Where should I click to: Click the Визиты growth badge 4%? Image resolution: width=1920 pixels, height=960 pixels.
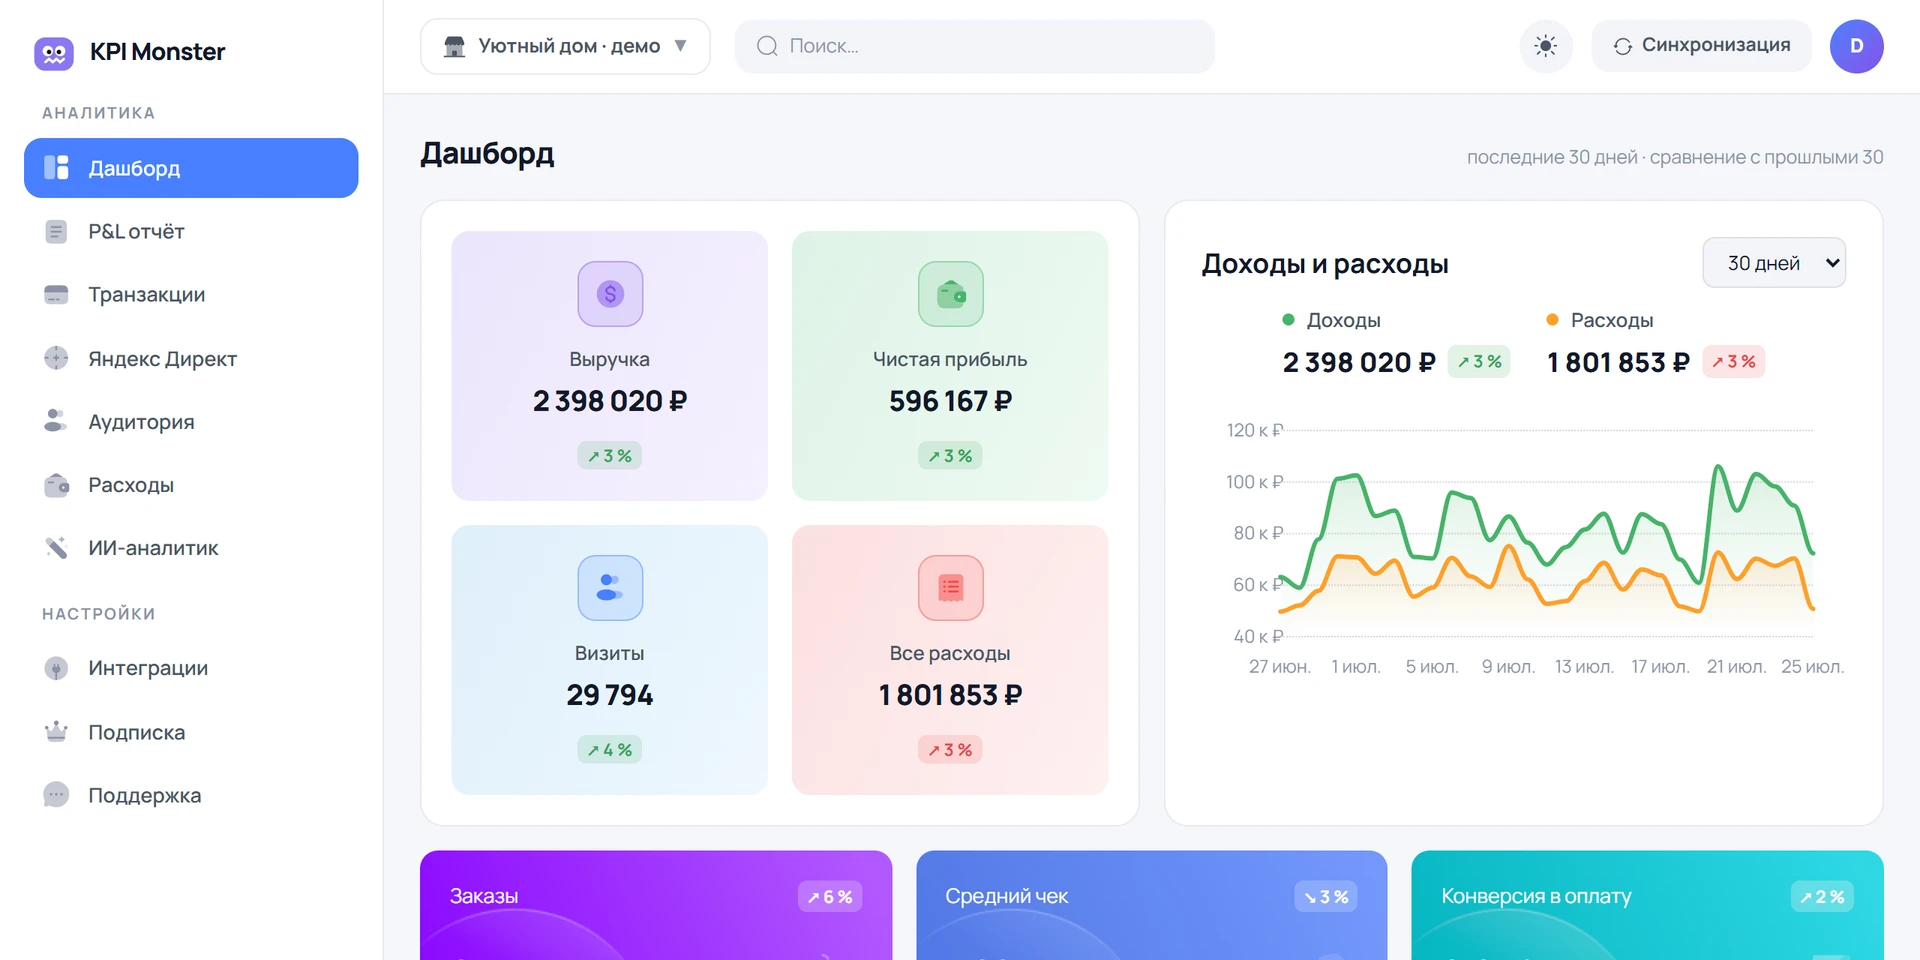pos(610,750)
